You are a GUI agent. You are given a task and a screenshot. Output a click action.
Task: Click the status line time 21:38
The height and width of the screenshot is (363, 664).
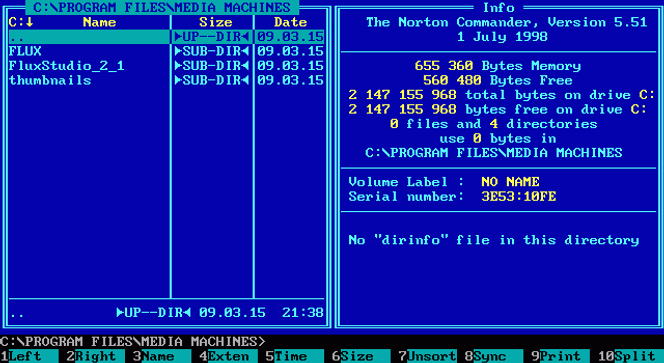[x=303, y=313]
